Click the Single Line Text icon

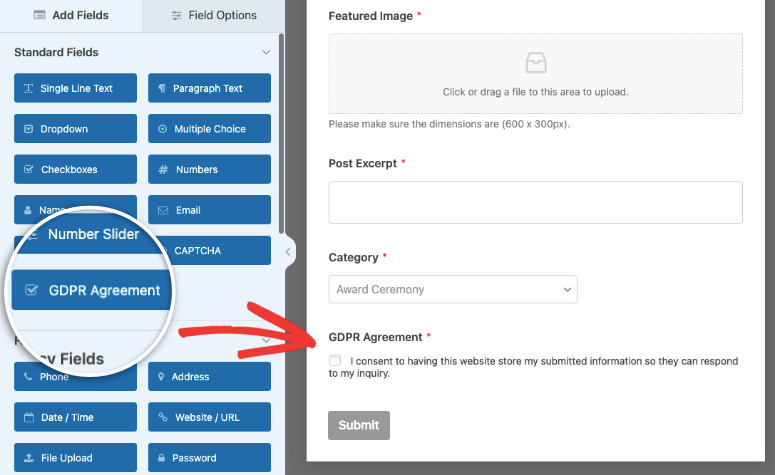tap(29, 88)
